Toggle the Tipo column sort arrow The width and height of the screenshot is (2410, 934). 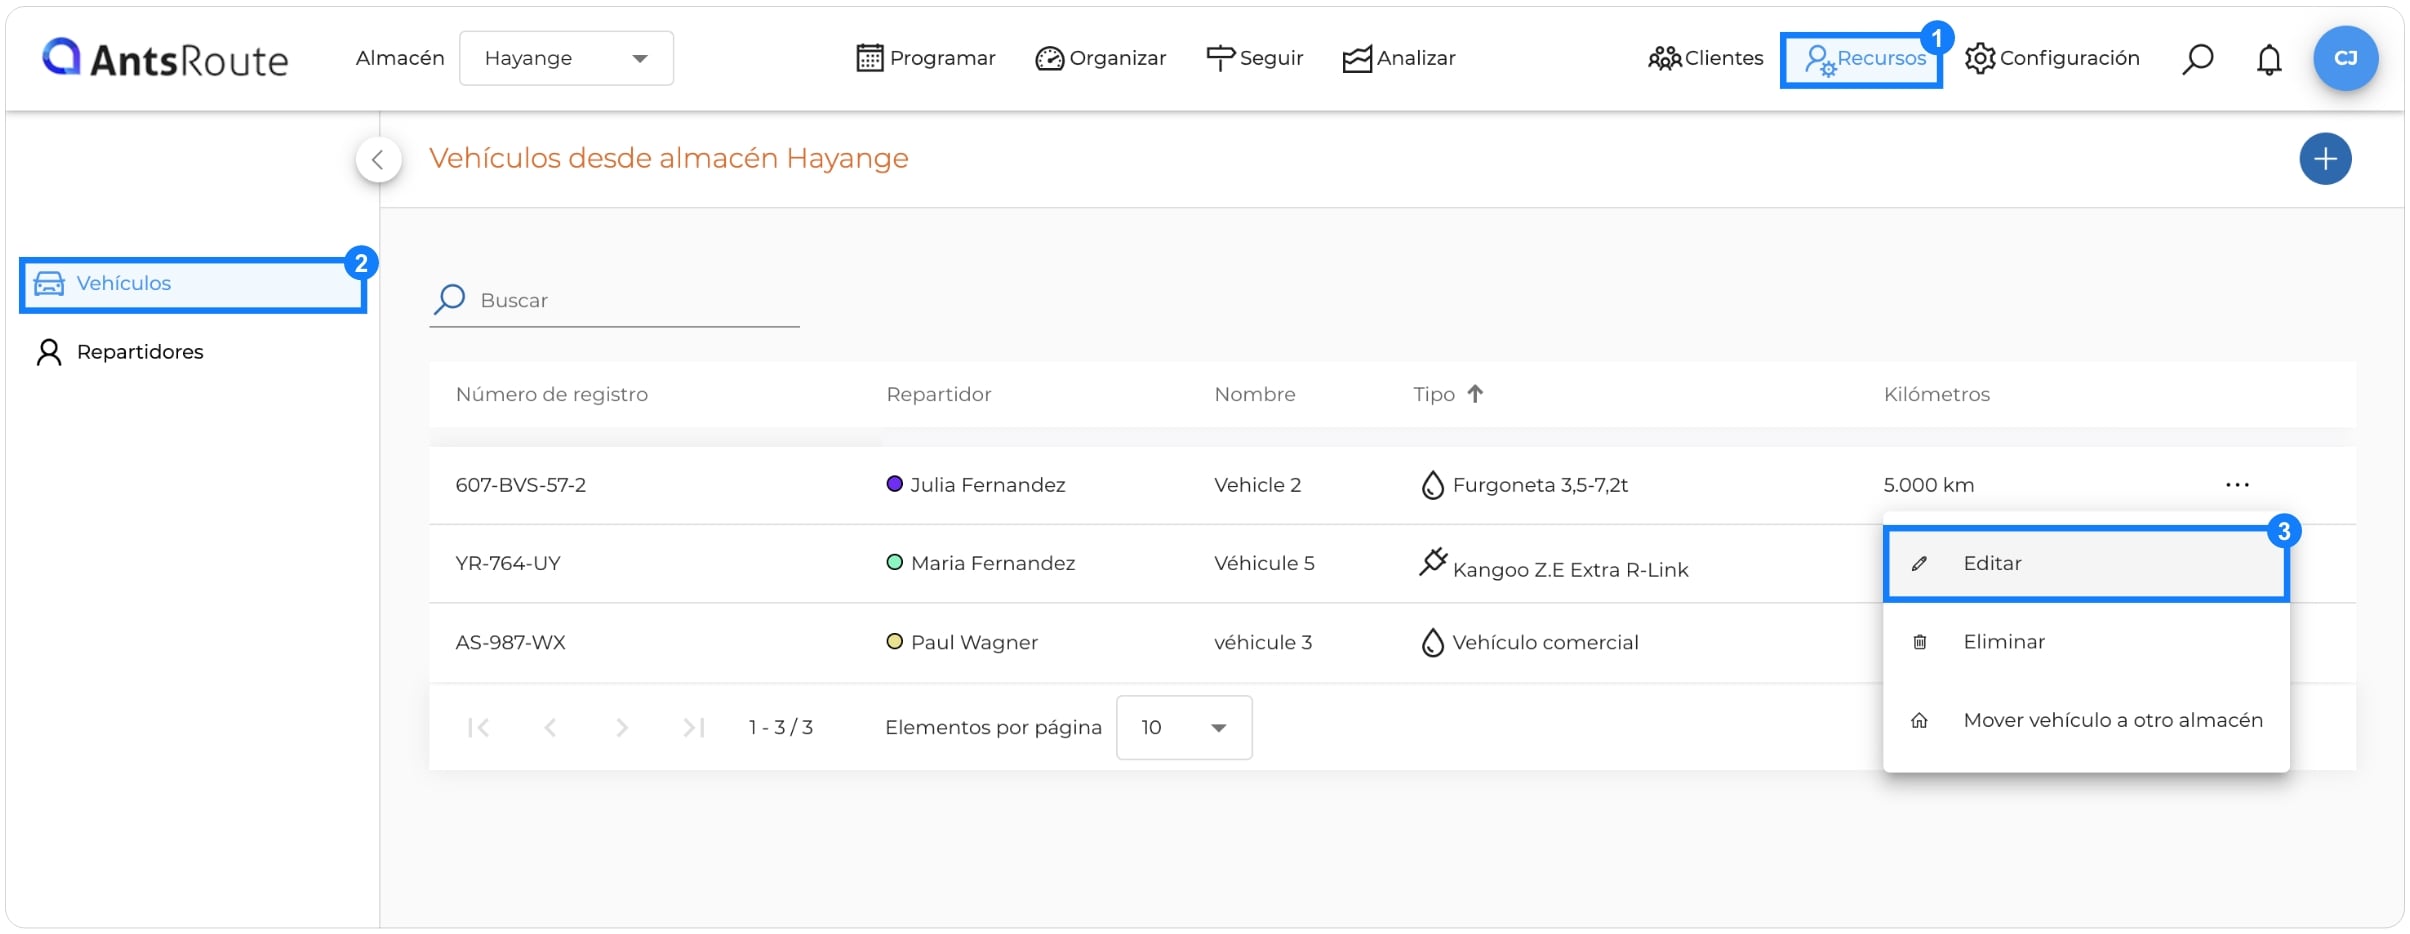click(x=1475, y=393)
